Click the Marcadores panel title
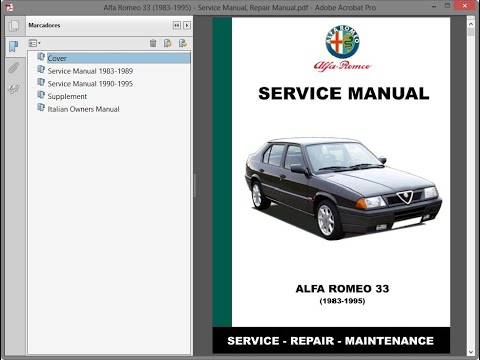480x360 pixels. point(44,25)
